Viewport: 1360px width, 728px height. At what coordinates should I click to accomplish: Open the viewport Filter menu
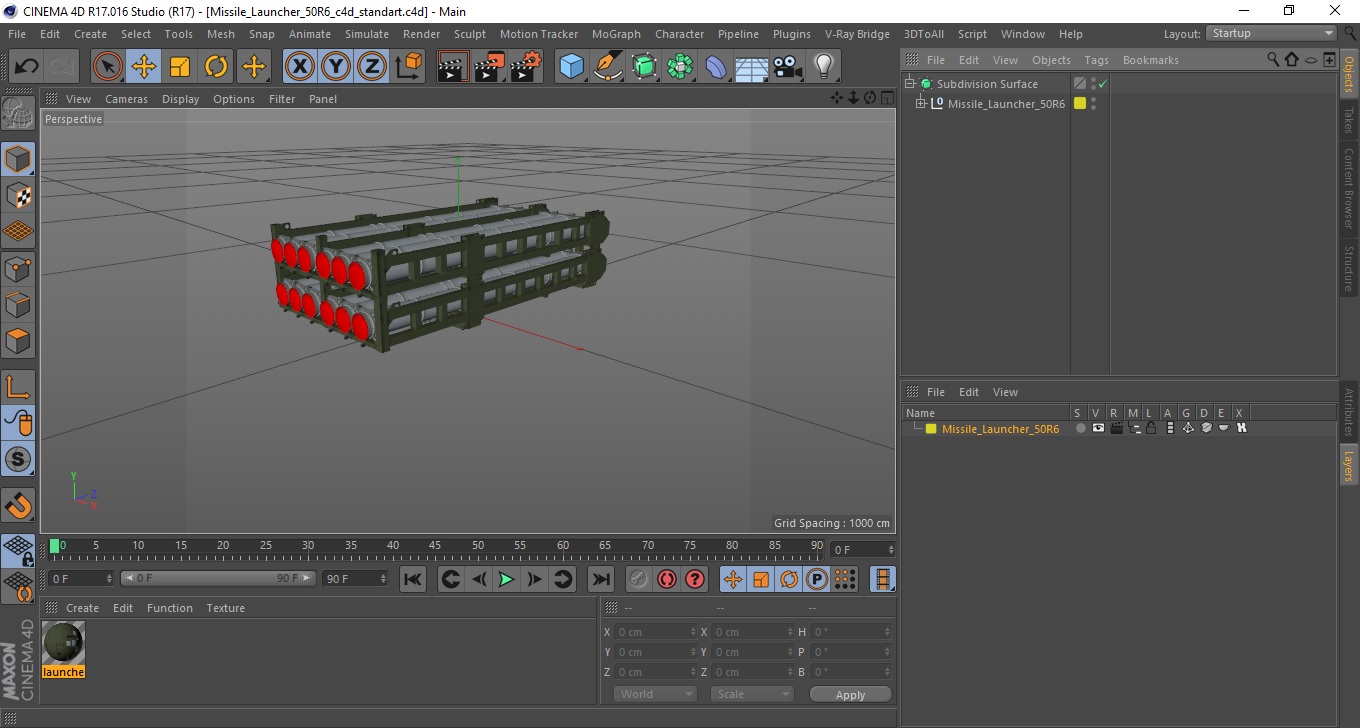pyautogui.click(x=282, y=99)
